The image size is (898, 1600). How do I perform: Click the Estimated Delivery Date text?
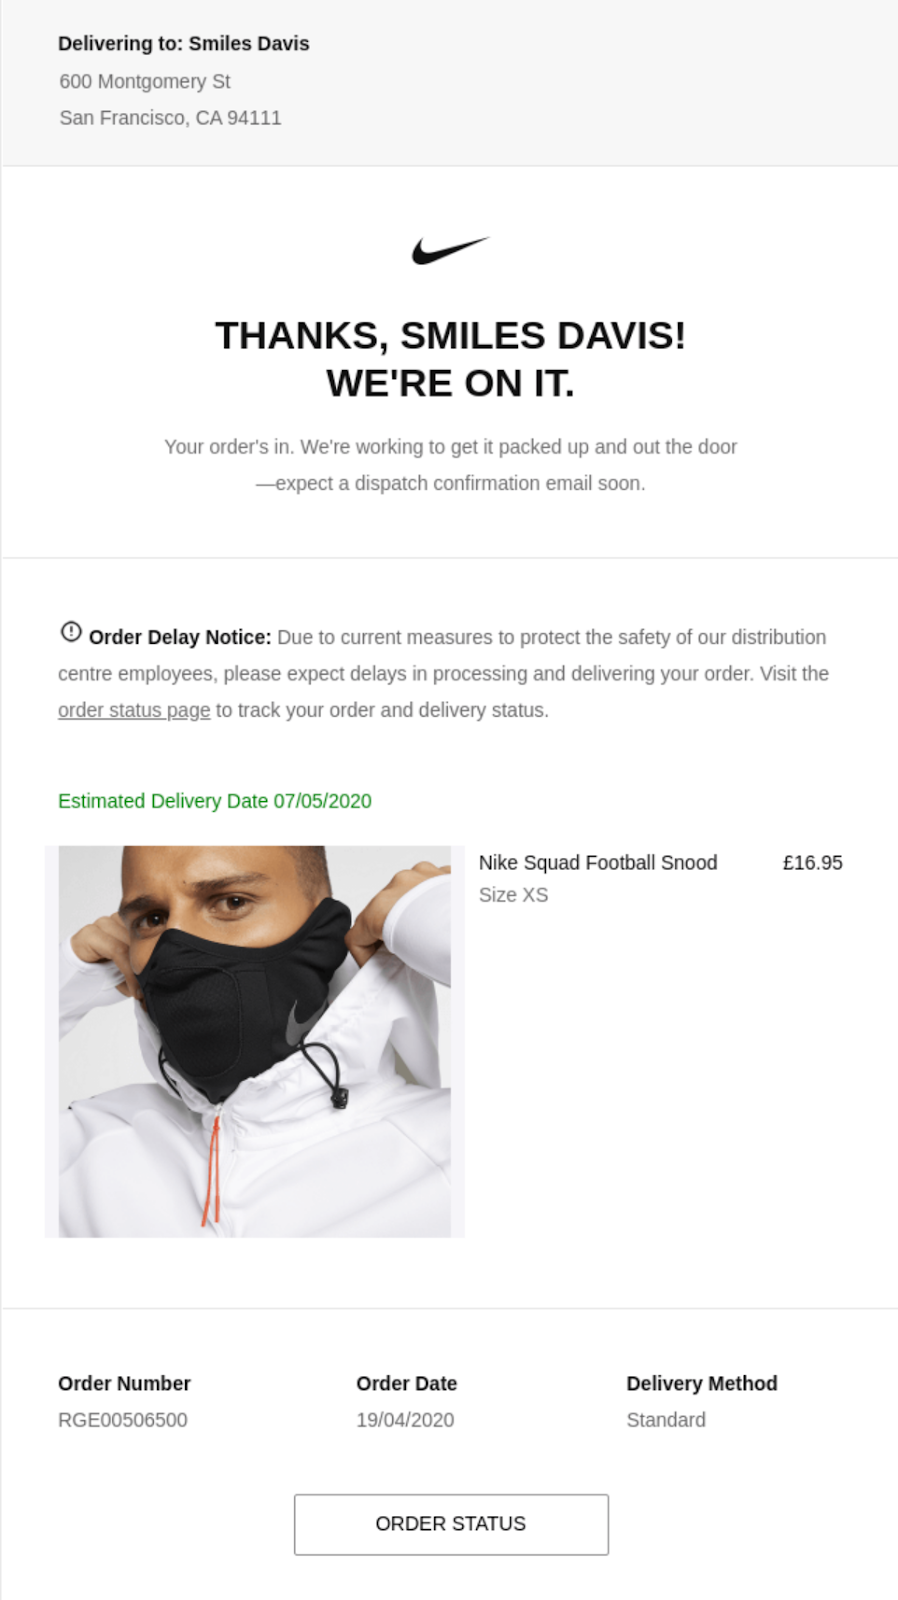coord(214,801)
